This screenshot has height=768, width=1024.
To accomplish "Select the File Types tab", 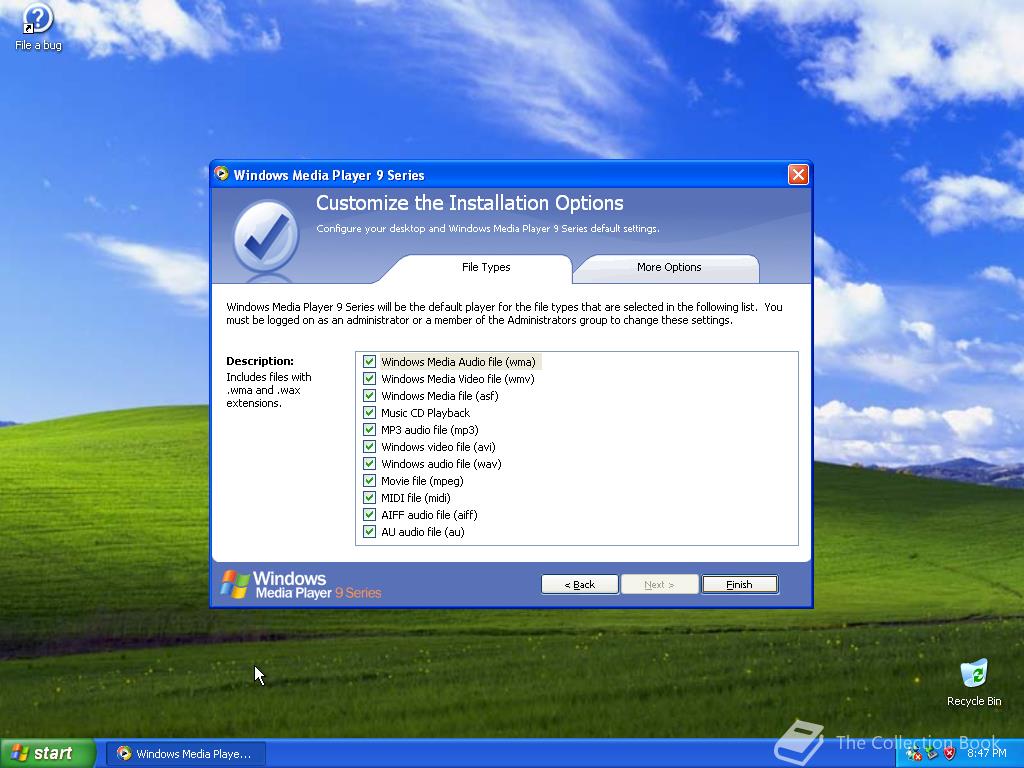I will pos(485,267).
